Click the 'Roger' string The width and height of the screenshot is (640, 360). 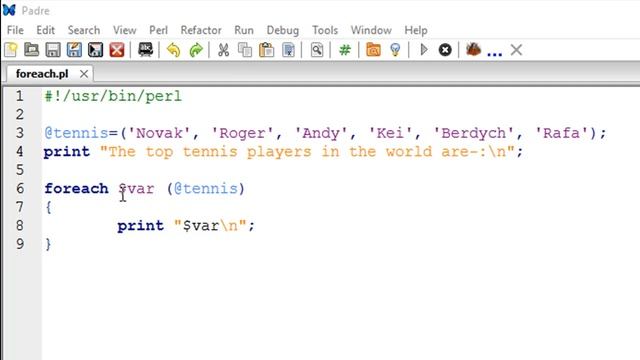[x=242, y=133]
